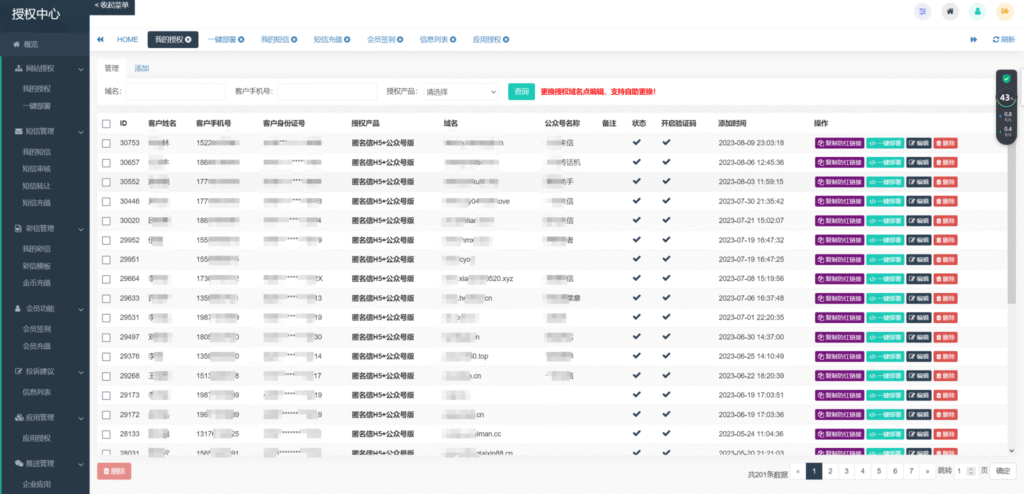Open the settings sliders icon in header
The height and width of the screenshot is (494, 1024).
[923, 11]
